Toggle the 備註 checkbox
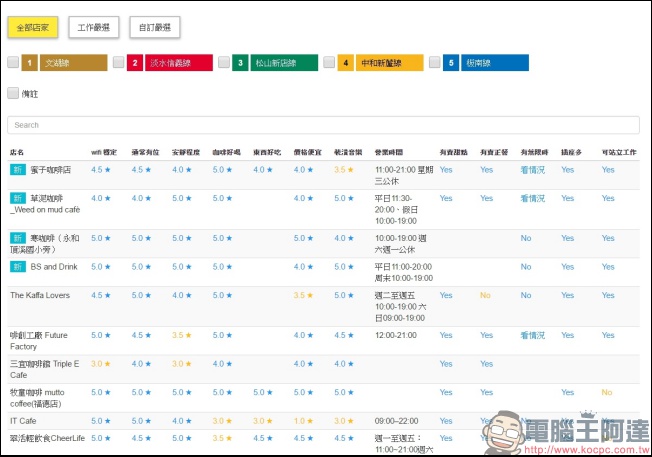The height and width of the screenshot is (457, 652). tap(12, 93)
